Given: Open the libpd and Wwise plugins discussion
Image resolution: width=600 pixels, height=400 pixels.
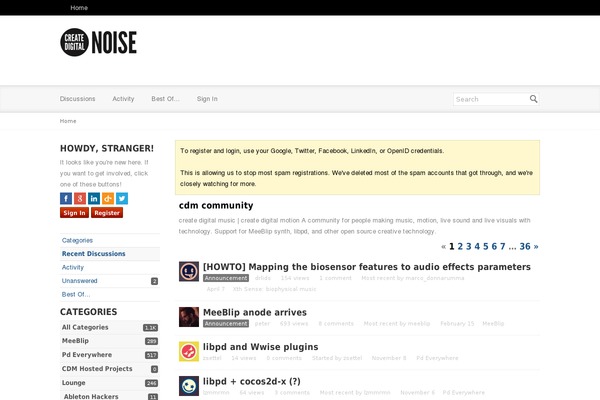Looking at the screenshot, I should pos(261,347).
